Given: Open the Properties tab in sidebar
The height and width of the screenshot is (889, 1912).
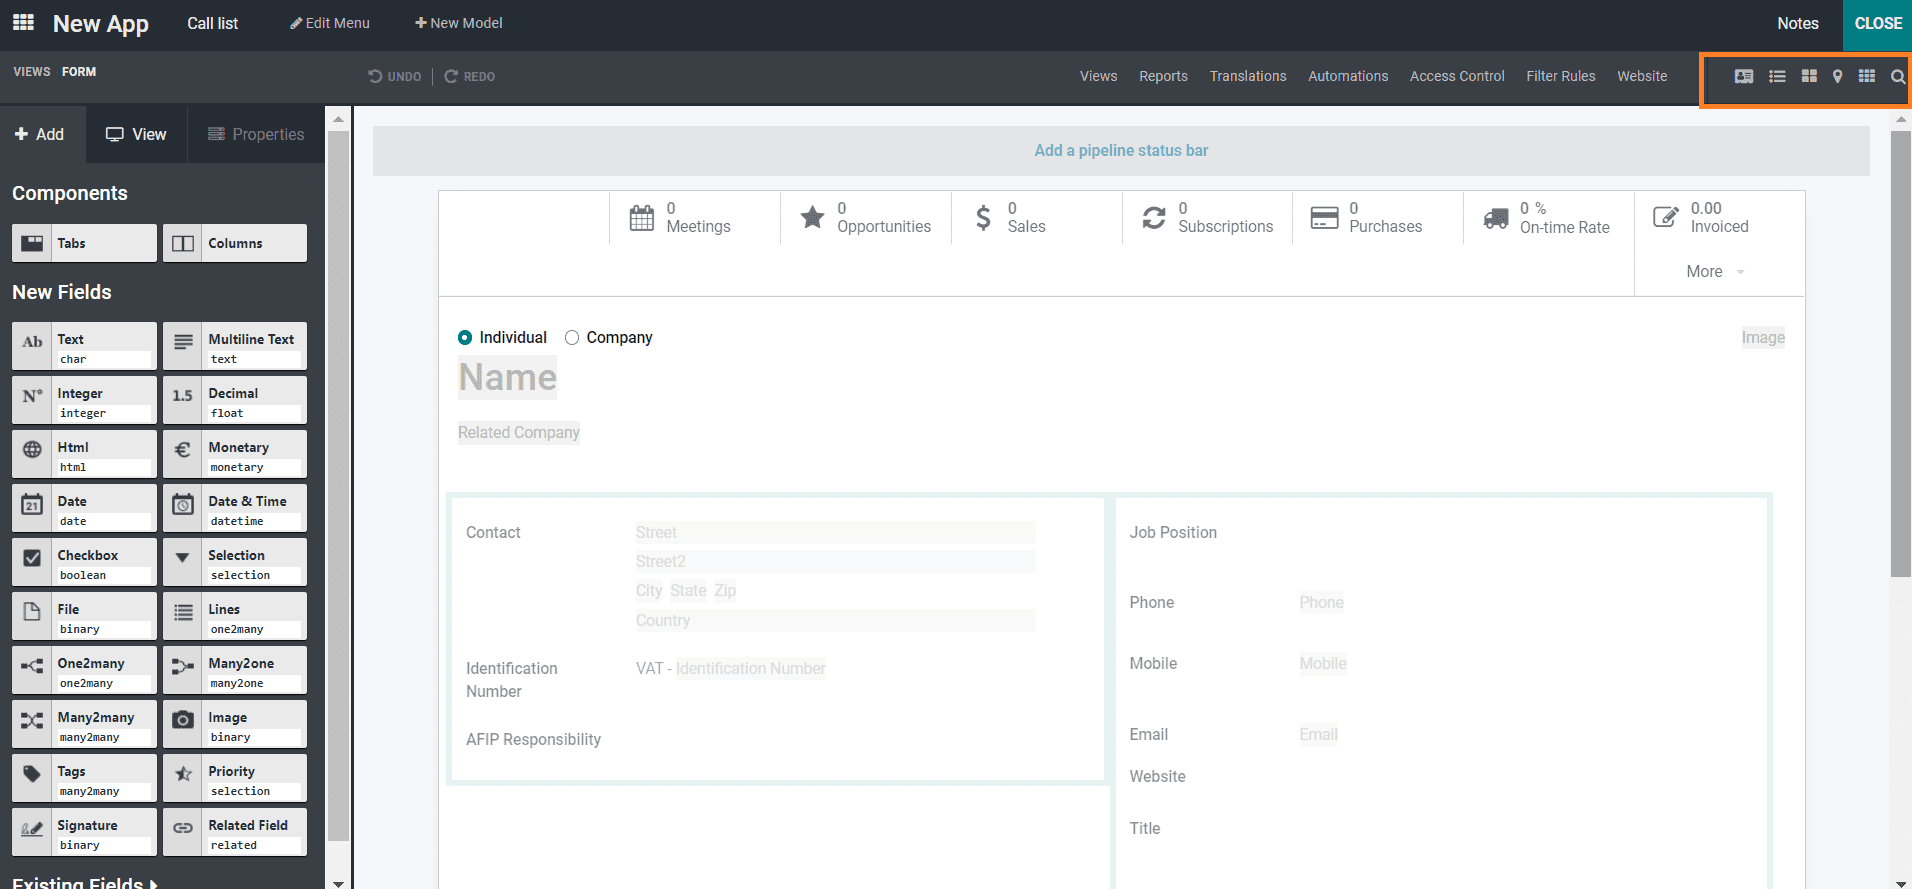Looking at the screenshot, I should (x=256, y=134).
